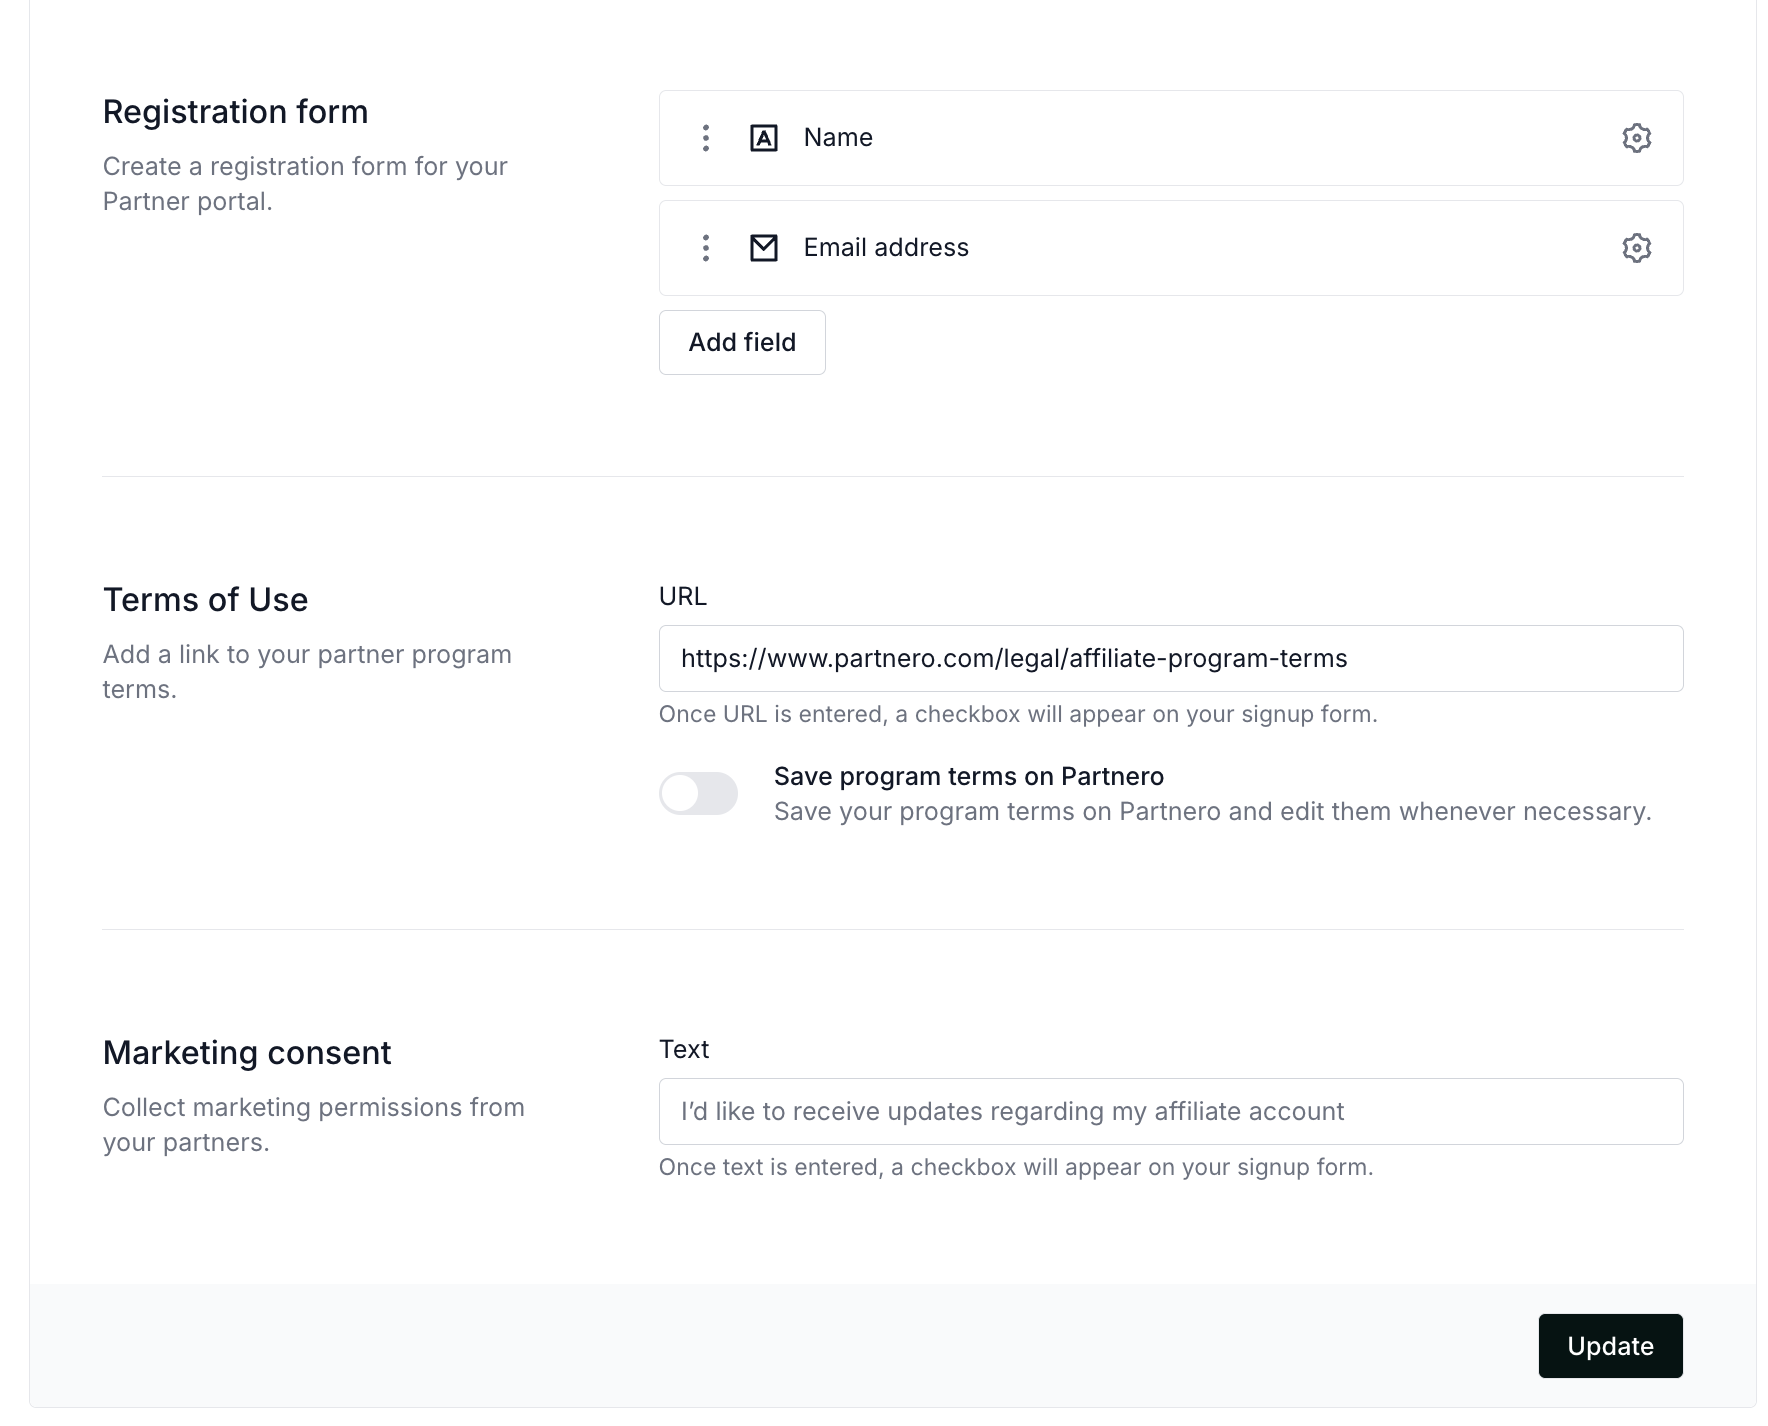
Task: Click the envelope icon beside Email address
Action: point(764,248)
